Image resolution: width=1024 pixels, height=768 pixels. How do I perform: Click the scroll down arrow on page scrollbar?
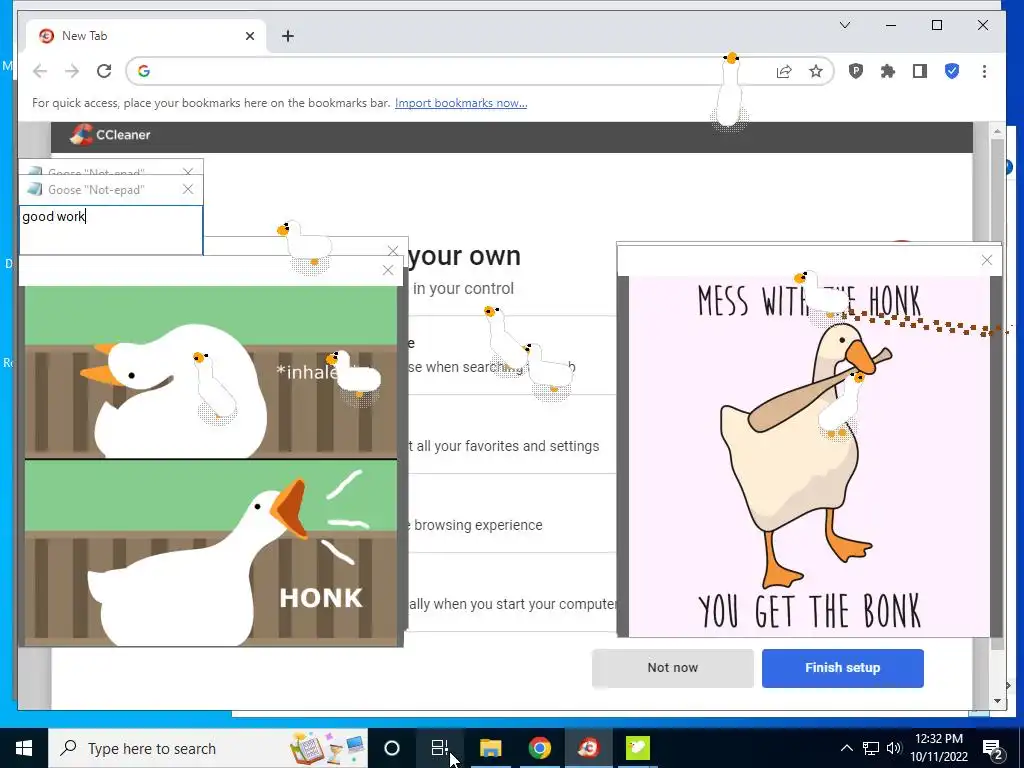997,701
